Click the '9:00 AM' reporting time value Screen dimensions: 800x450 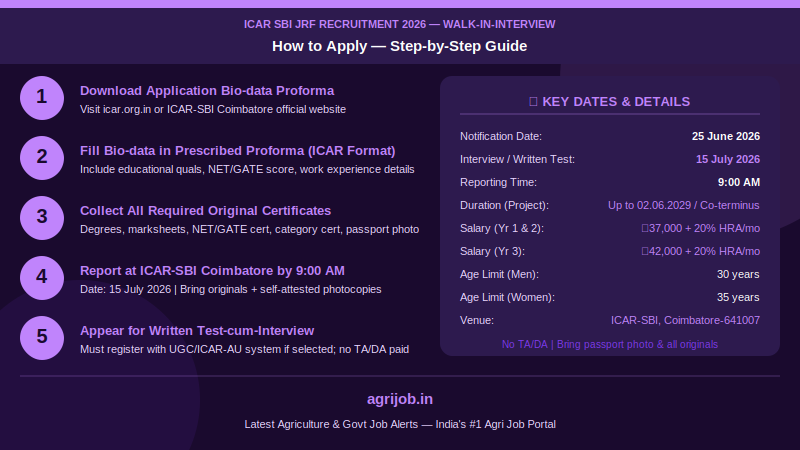click(739, 182)
